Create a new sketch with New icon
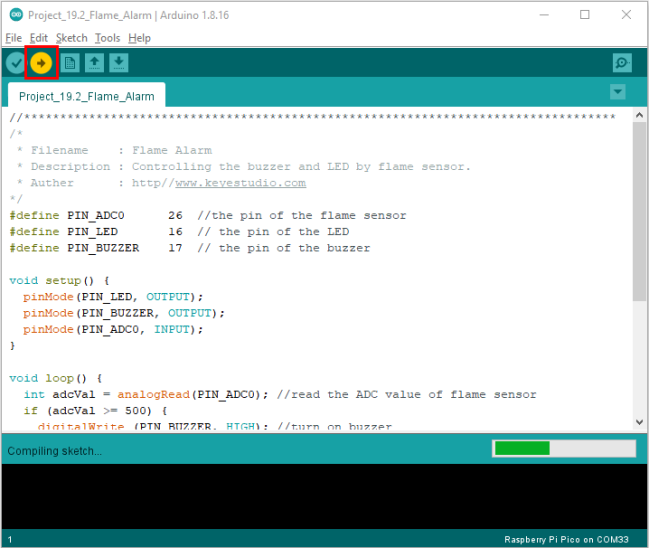 70,63
